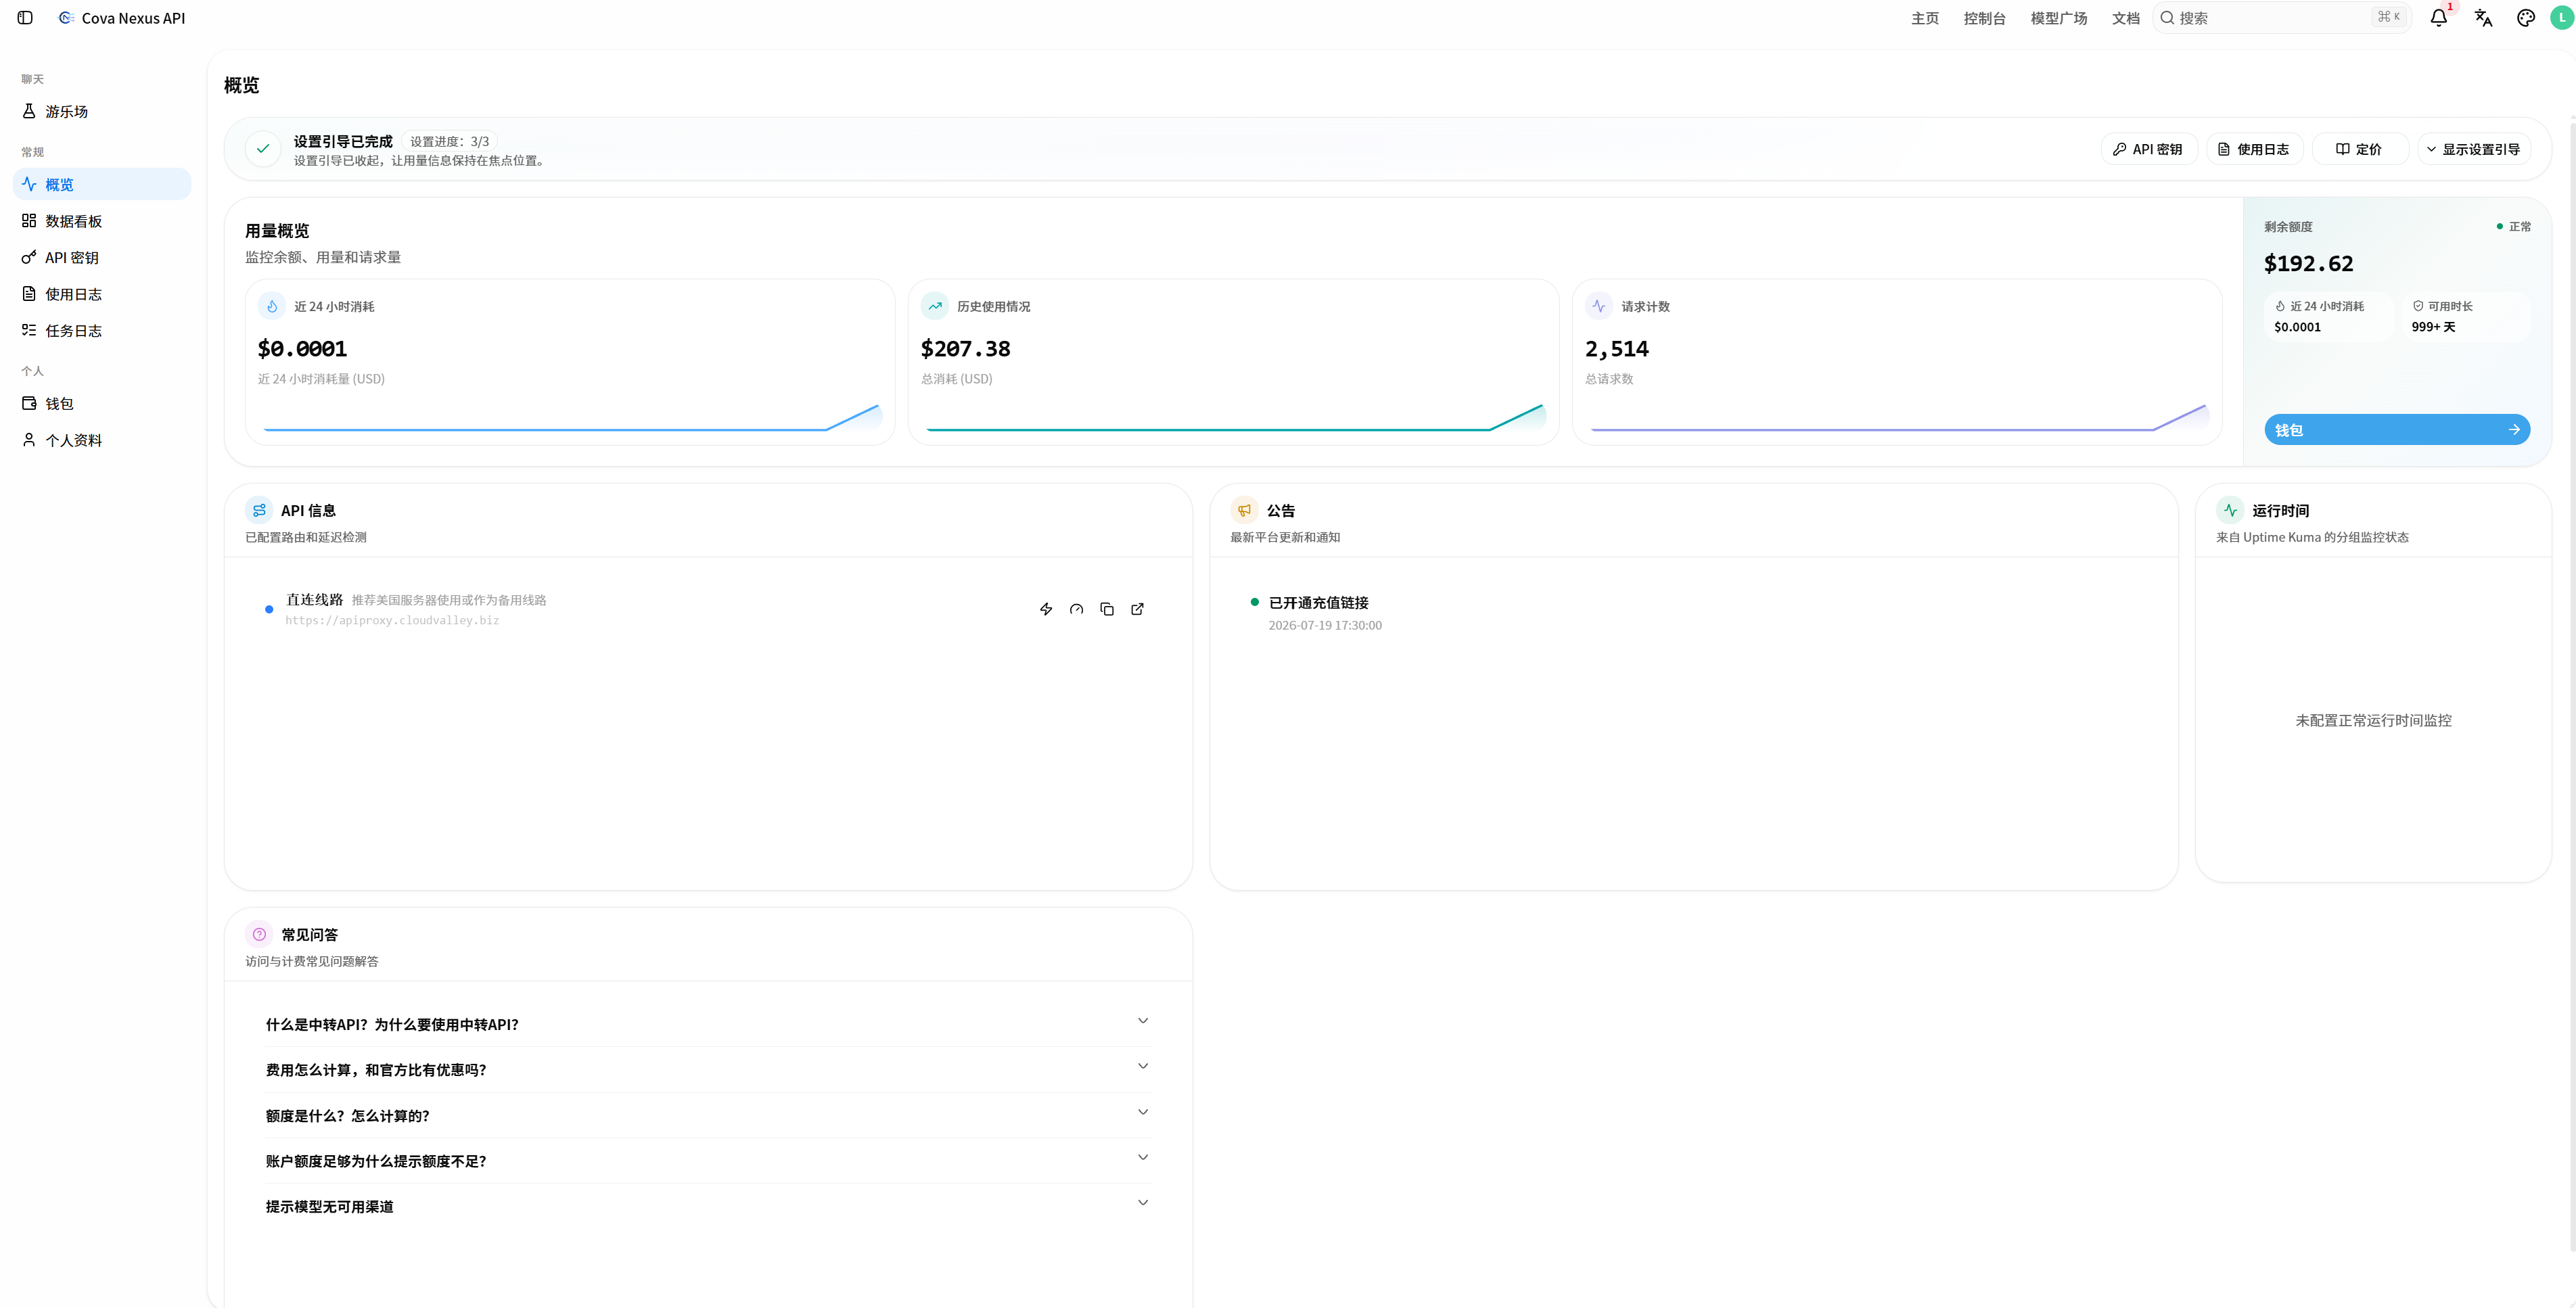This screenshot has height=1308, width=2576.
Task: Click the pulse icon in 请求计数 card
Action: (x=1599, y=306)
